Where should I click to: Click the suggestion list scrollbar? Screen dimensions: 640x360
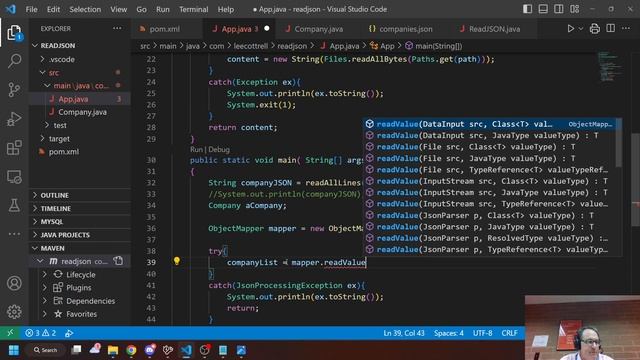pos(619,143)
